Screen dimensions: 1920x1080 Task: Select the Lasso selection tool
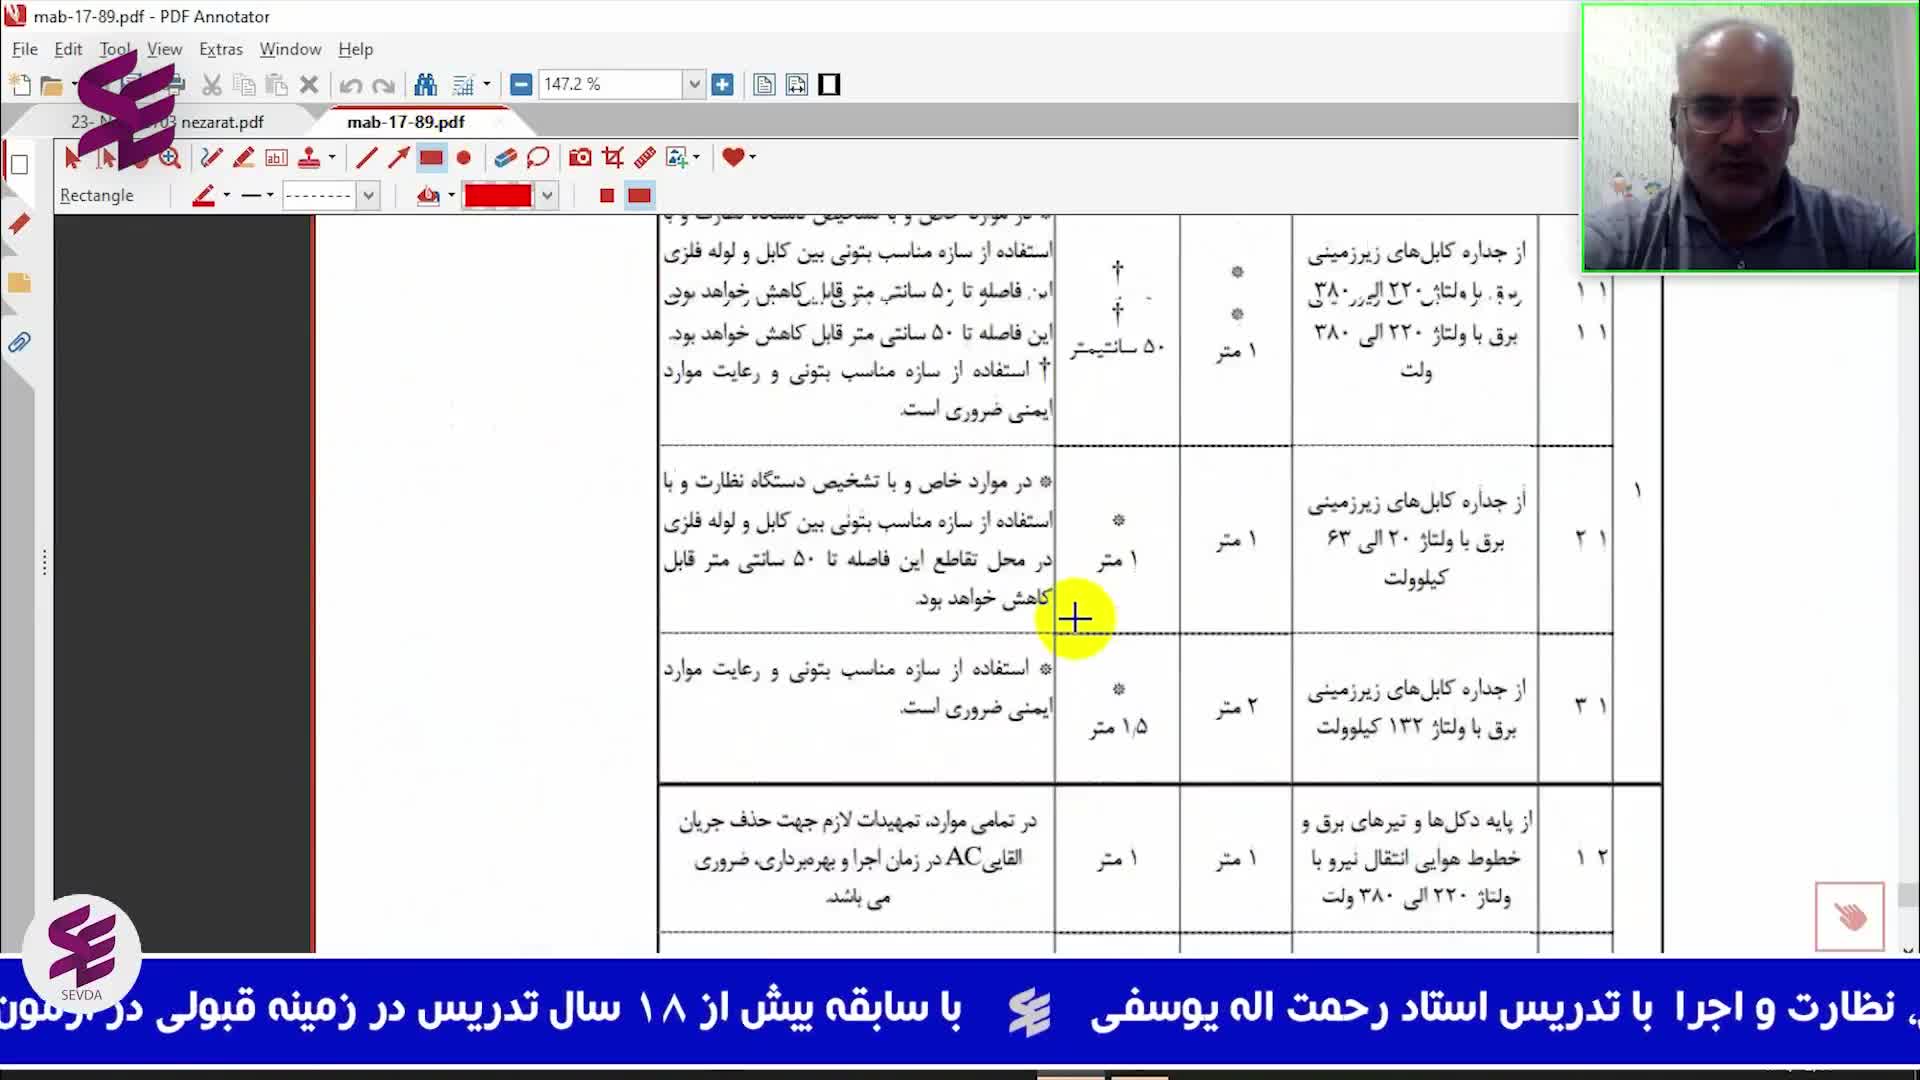click(538, 157)
